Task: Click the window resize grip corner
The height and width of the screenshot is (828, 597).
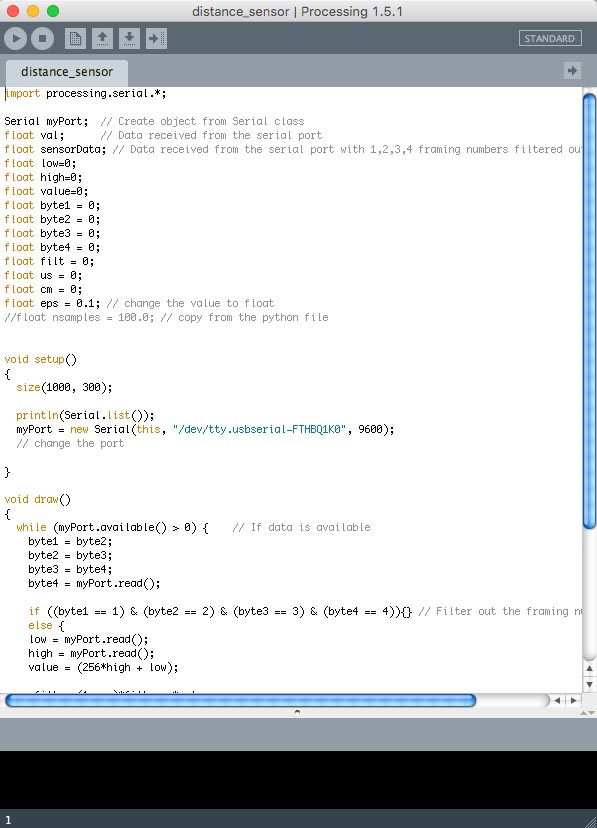Action: click(590, 820)
